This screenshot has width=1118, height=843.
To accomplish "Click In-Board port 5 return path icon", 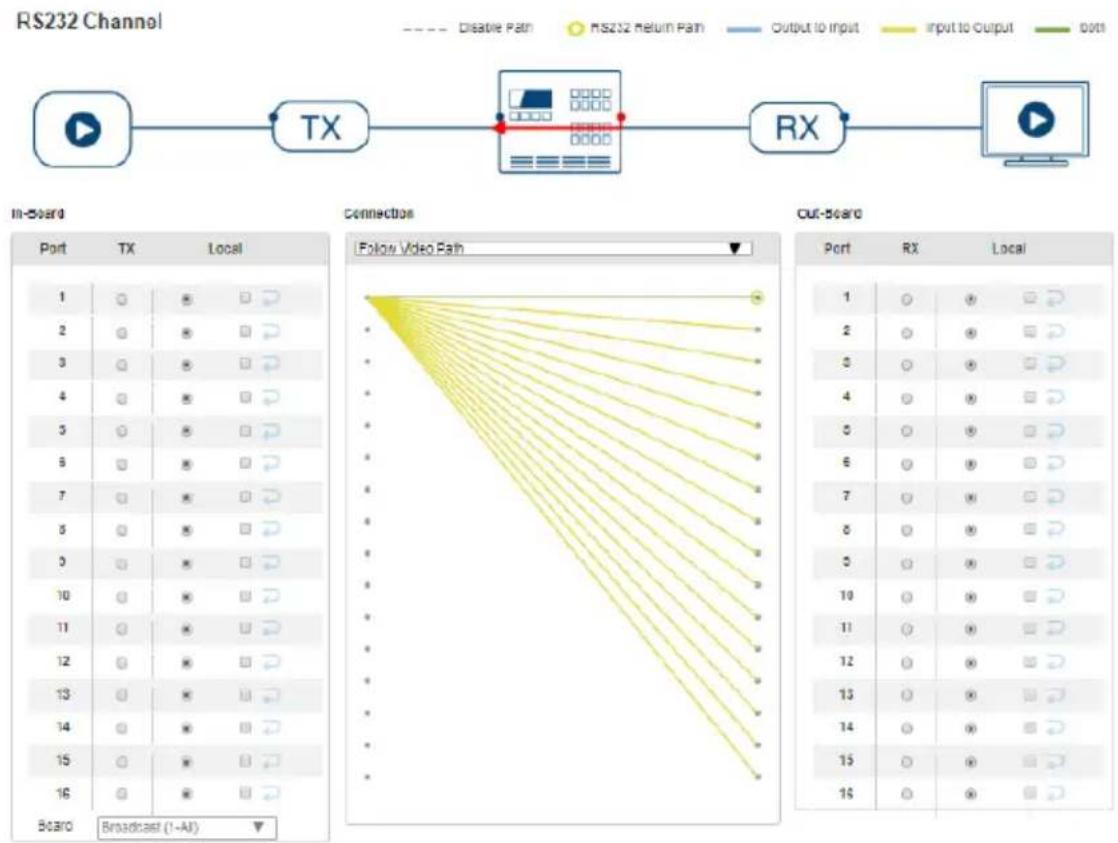I will (270, 430).
